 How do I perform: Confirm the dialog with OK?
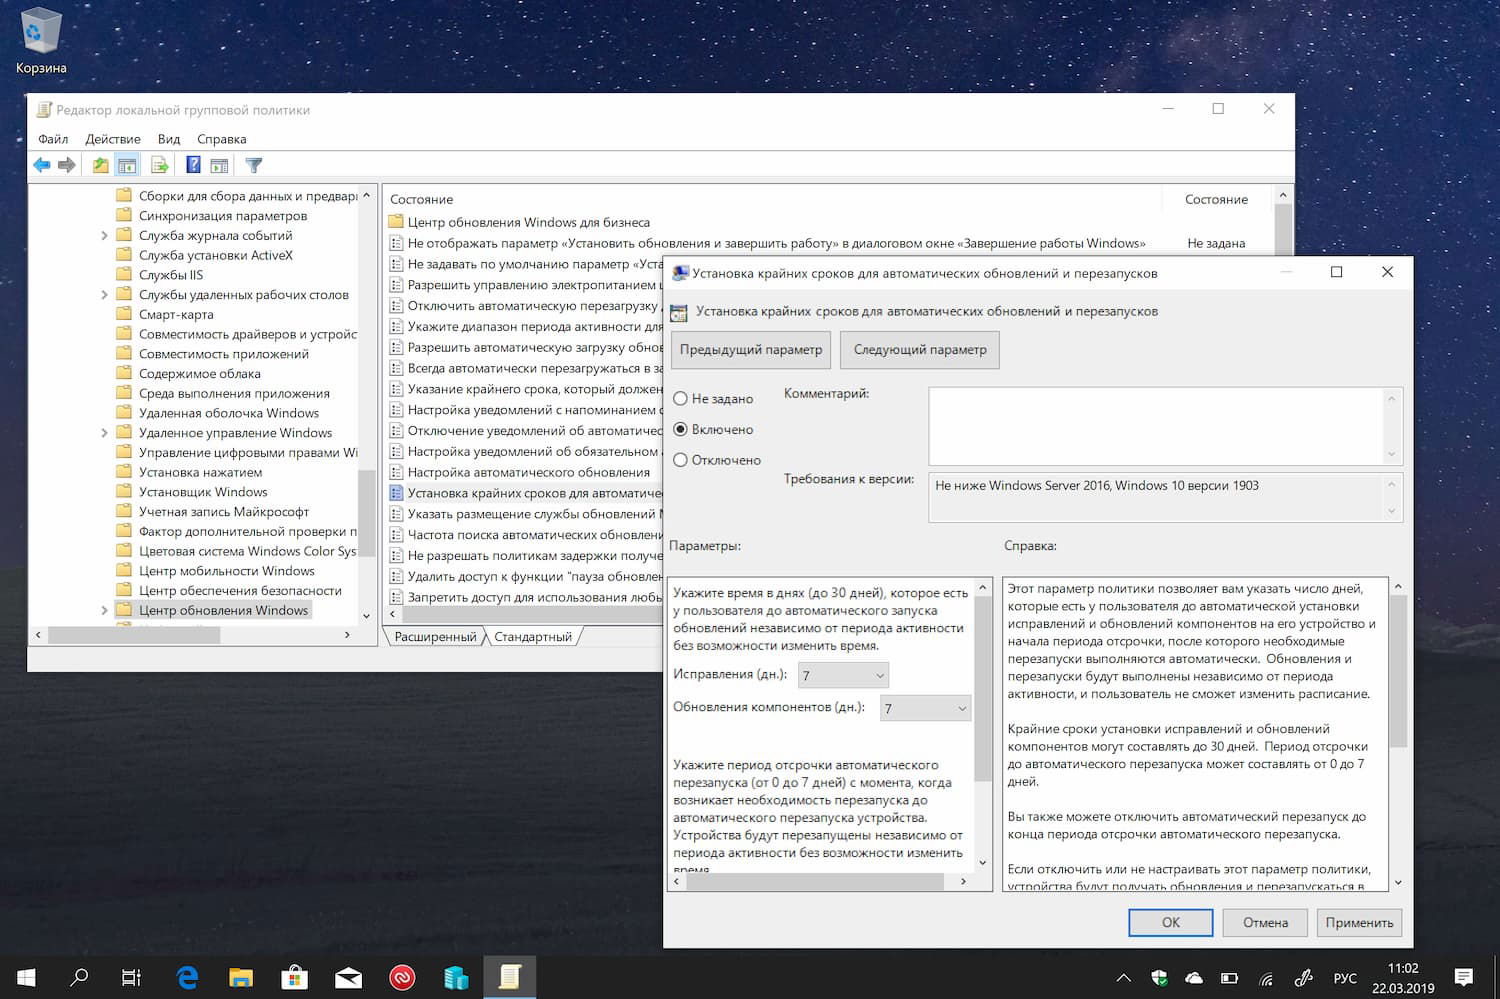tap(1171, 923)
